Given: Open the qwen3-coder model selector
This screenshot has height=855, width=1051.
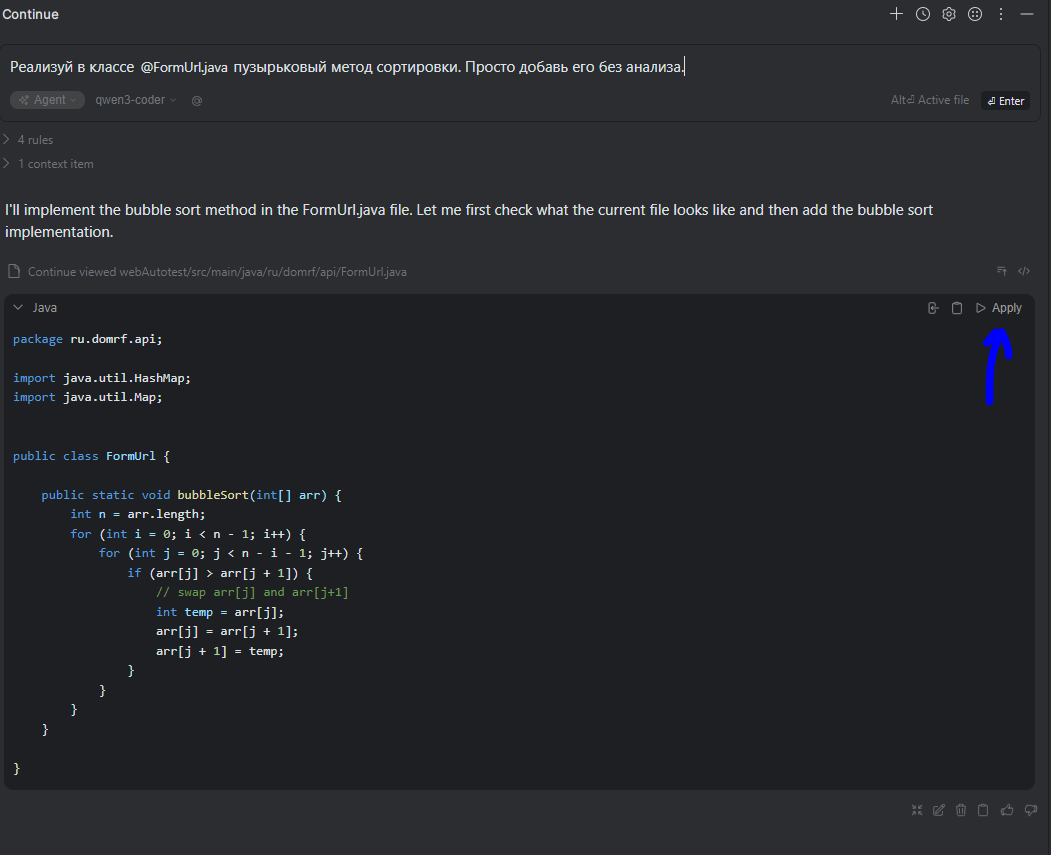Looking at the screenshot, I should pyautogui.click(x=135, y=100).
